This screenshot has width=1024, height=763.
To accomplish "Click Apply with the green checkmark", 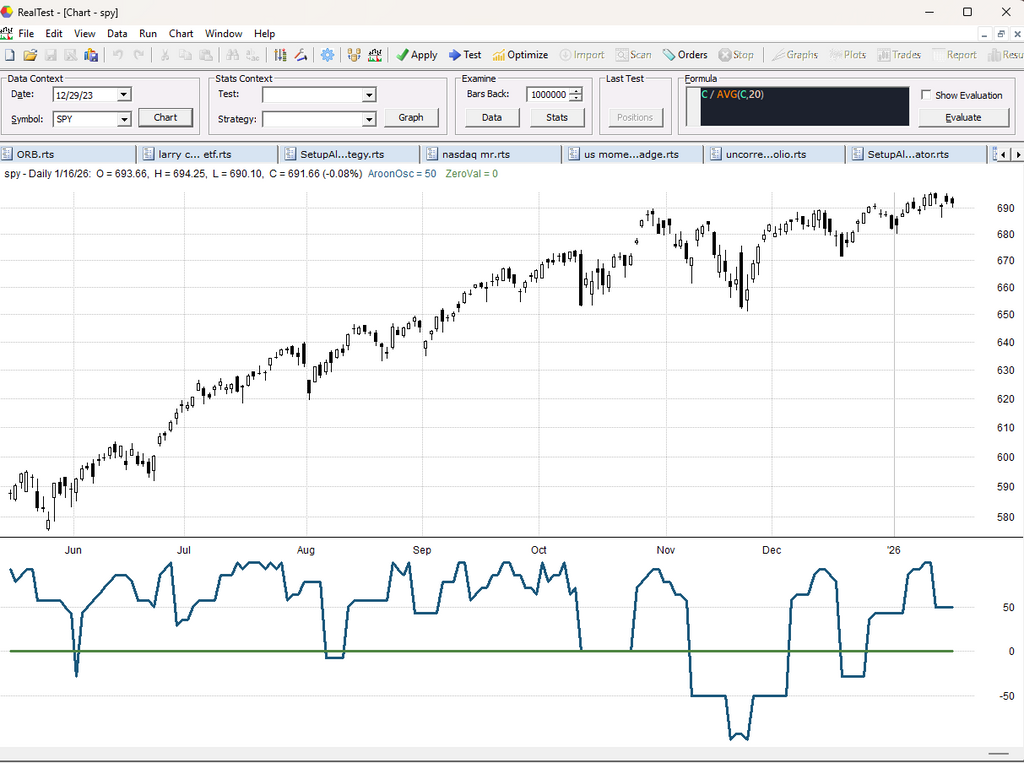I will pyautogui.click(x=417, y=56).
